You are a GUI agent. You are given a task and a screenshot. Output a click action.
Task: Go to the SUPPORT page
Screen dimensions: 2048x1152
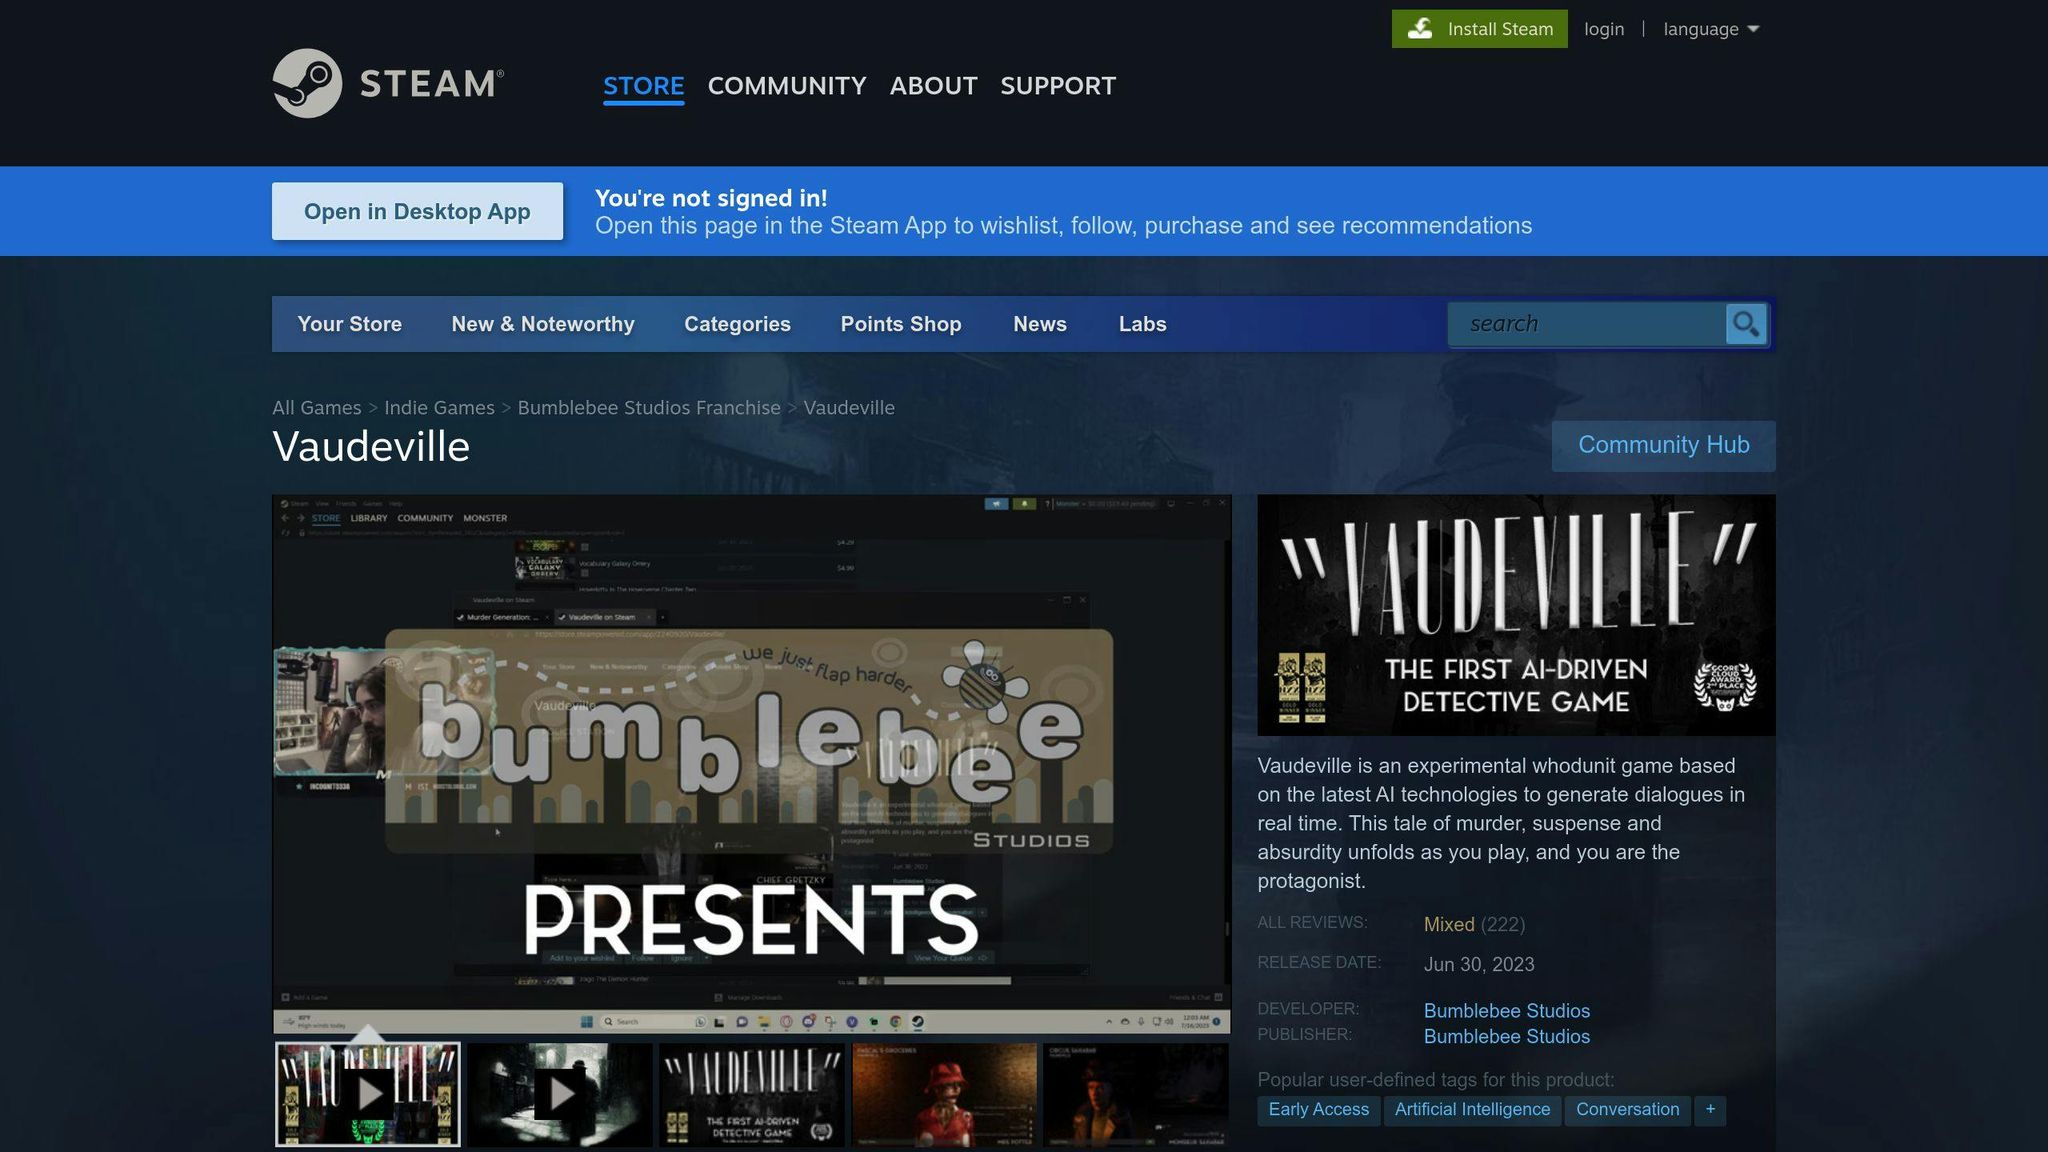[x=1058, y=86]
